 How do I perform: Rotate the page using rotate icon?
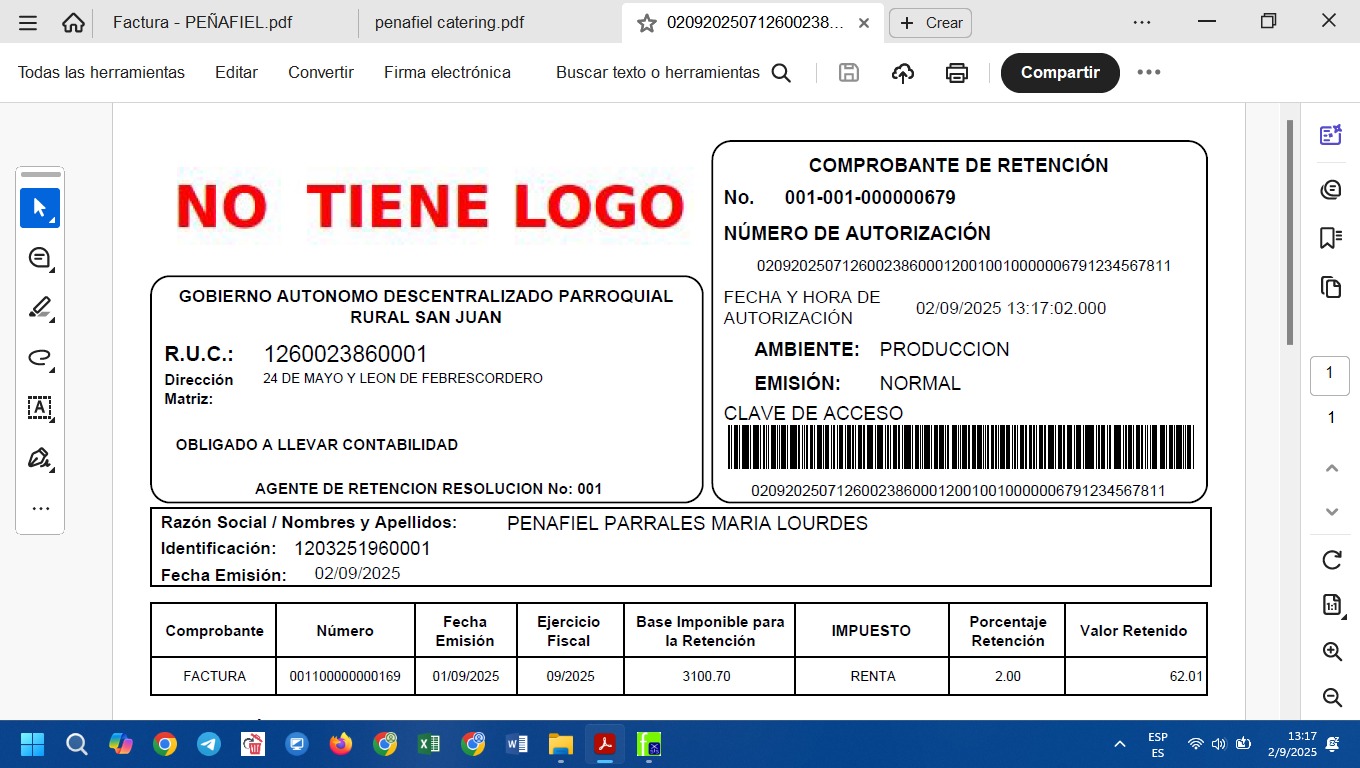[x=1331, y=560]
